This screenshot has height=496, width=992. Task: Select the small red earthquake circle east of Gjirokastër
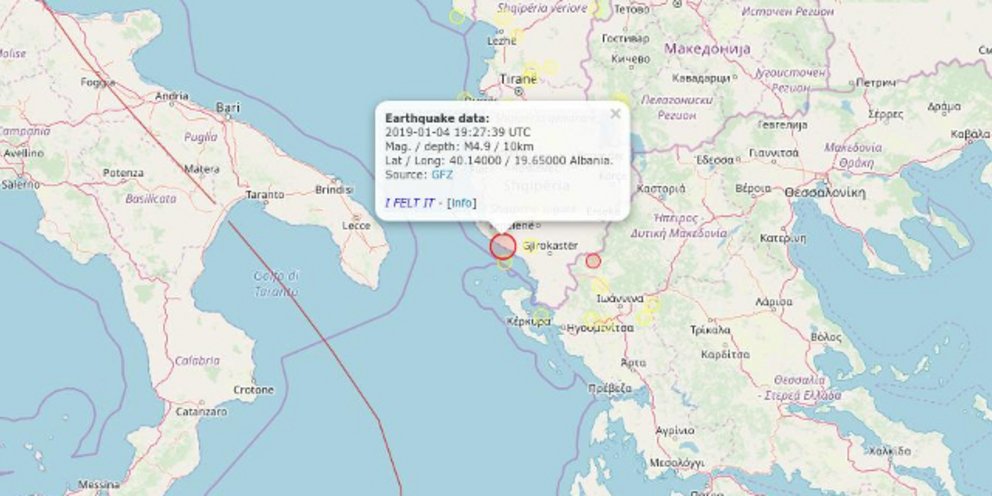[593, 261]
